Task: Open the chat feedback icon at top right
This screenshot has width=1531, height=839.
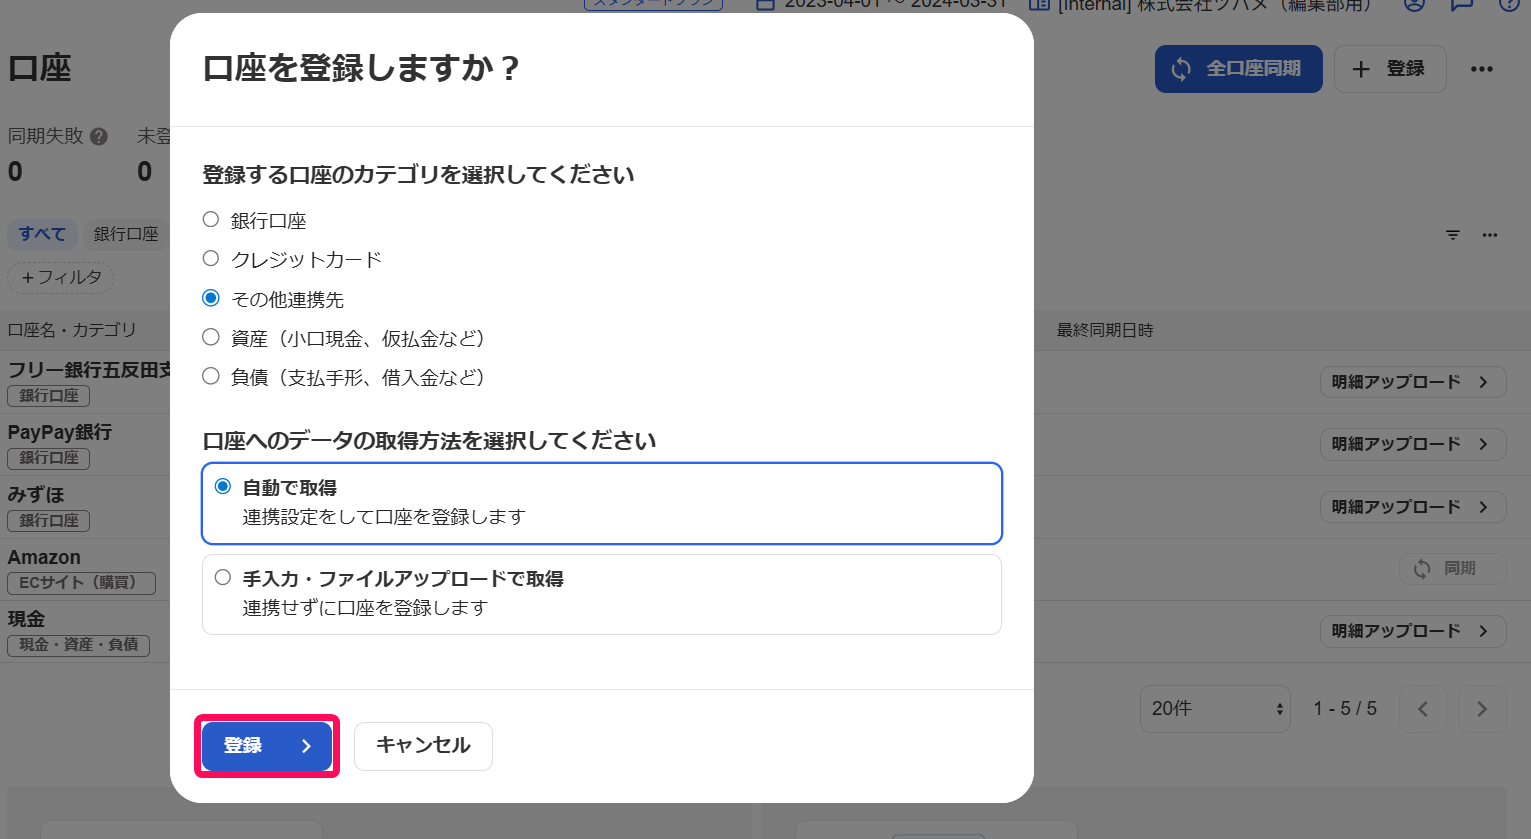Action: pyautogui.click(x=1461, y=5)
